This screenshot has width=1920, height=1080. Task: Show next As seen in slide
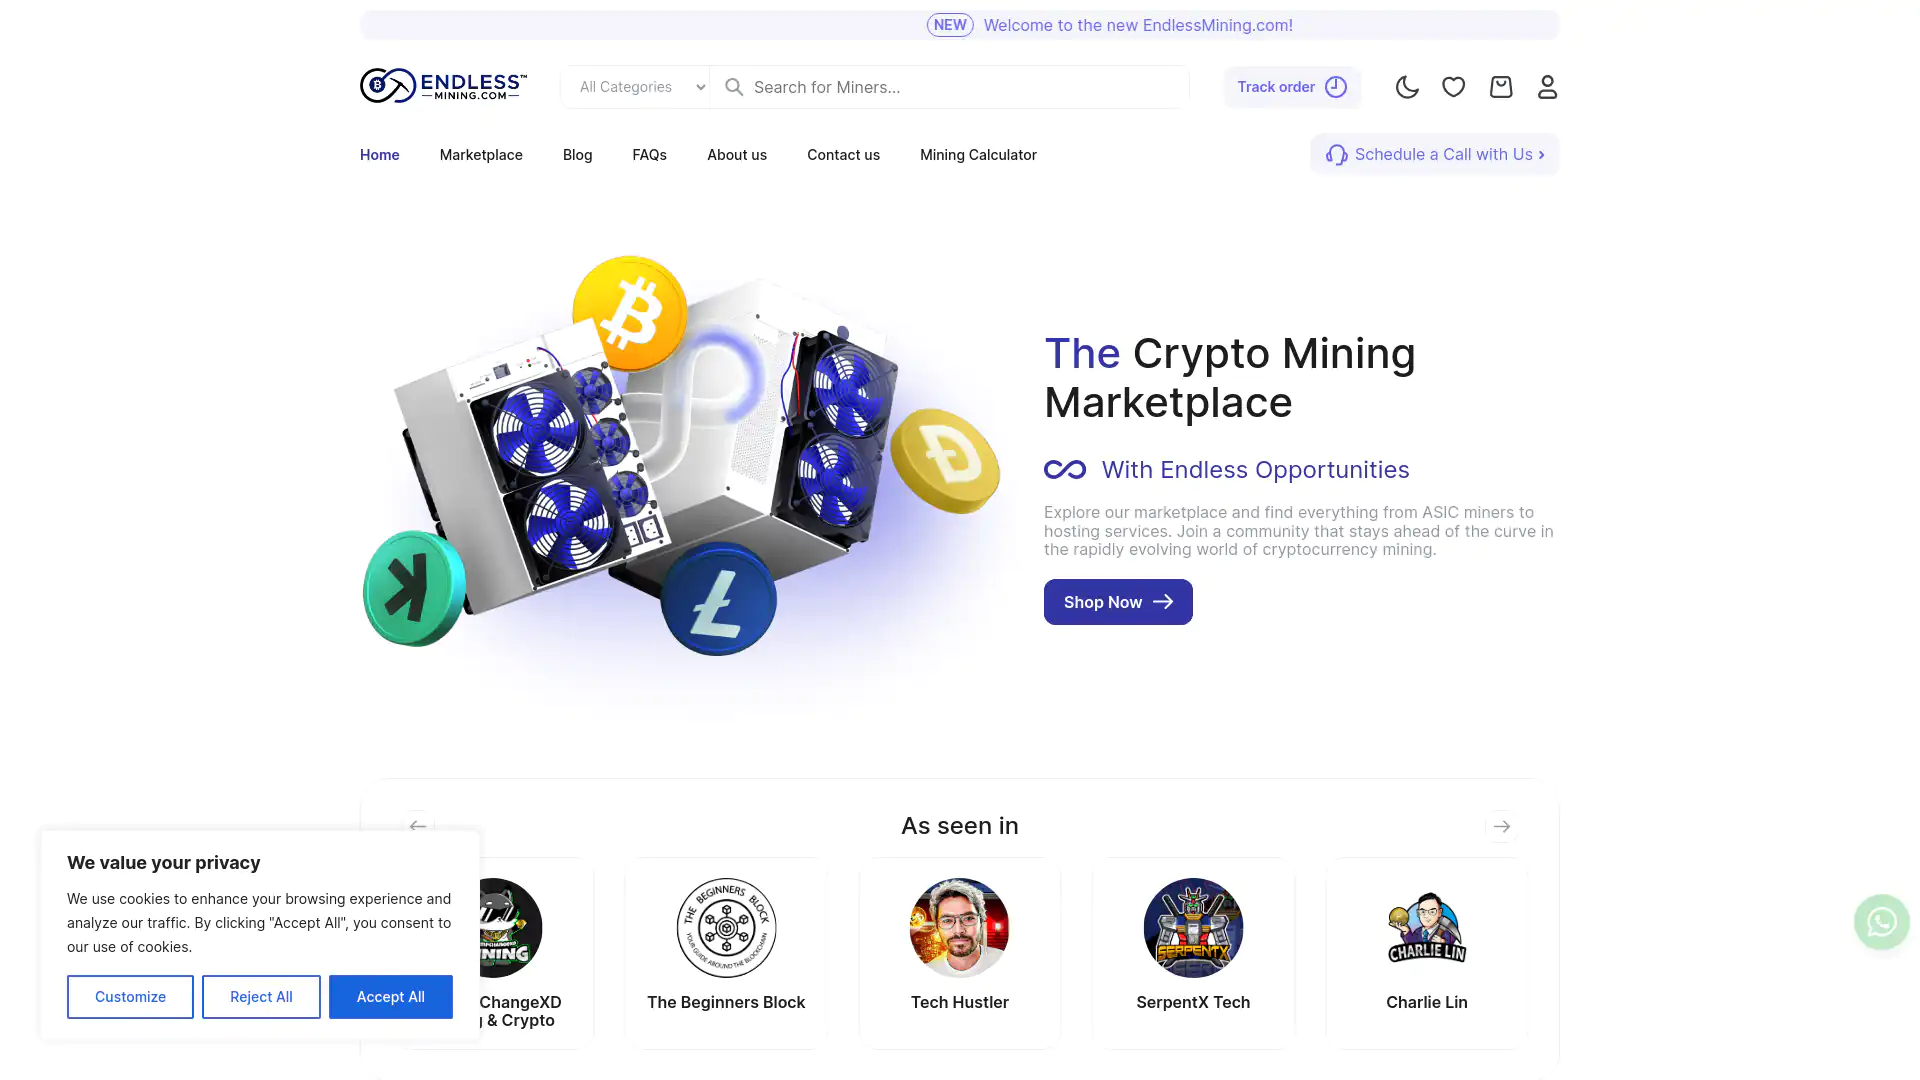pos(1501,826)
